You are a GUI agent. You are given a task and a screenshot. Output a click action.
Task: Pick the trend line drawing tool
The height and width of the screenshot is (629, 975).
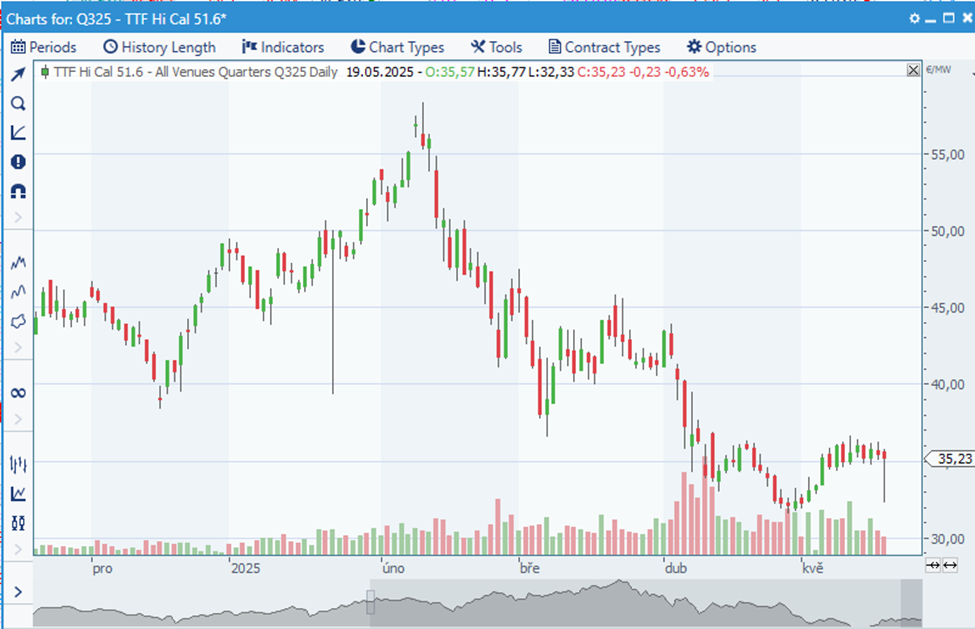coord(18,133)
